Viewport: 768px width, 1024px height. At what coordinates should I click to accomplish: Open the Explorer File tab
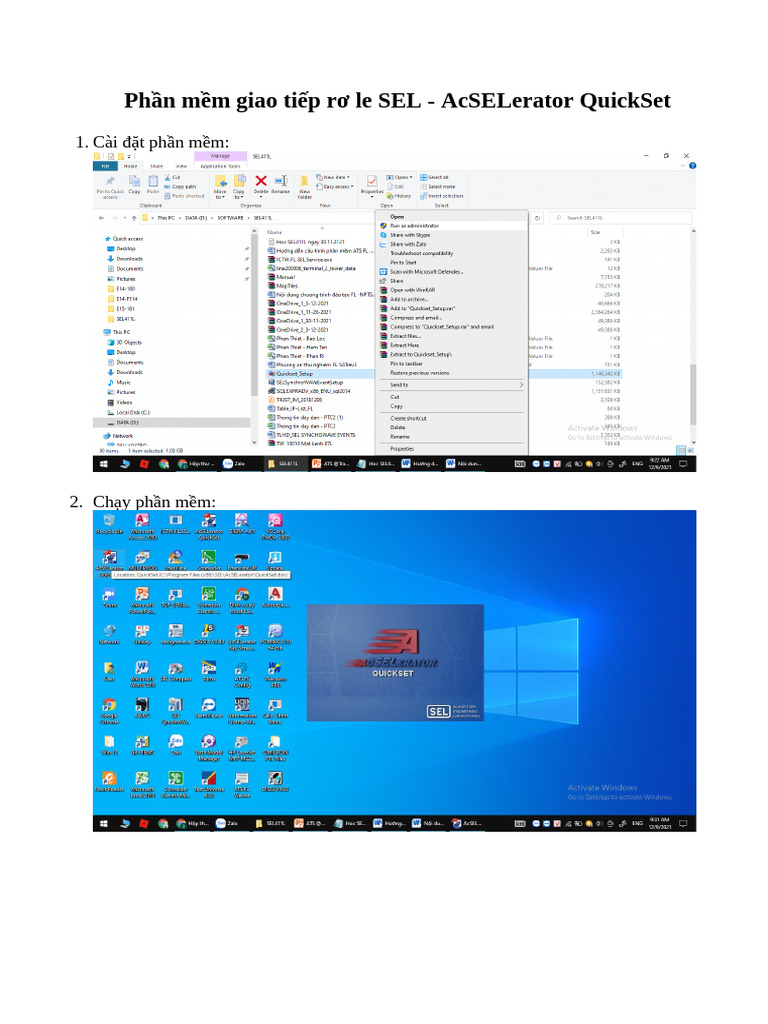coord(105,166)
